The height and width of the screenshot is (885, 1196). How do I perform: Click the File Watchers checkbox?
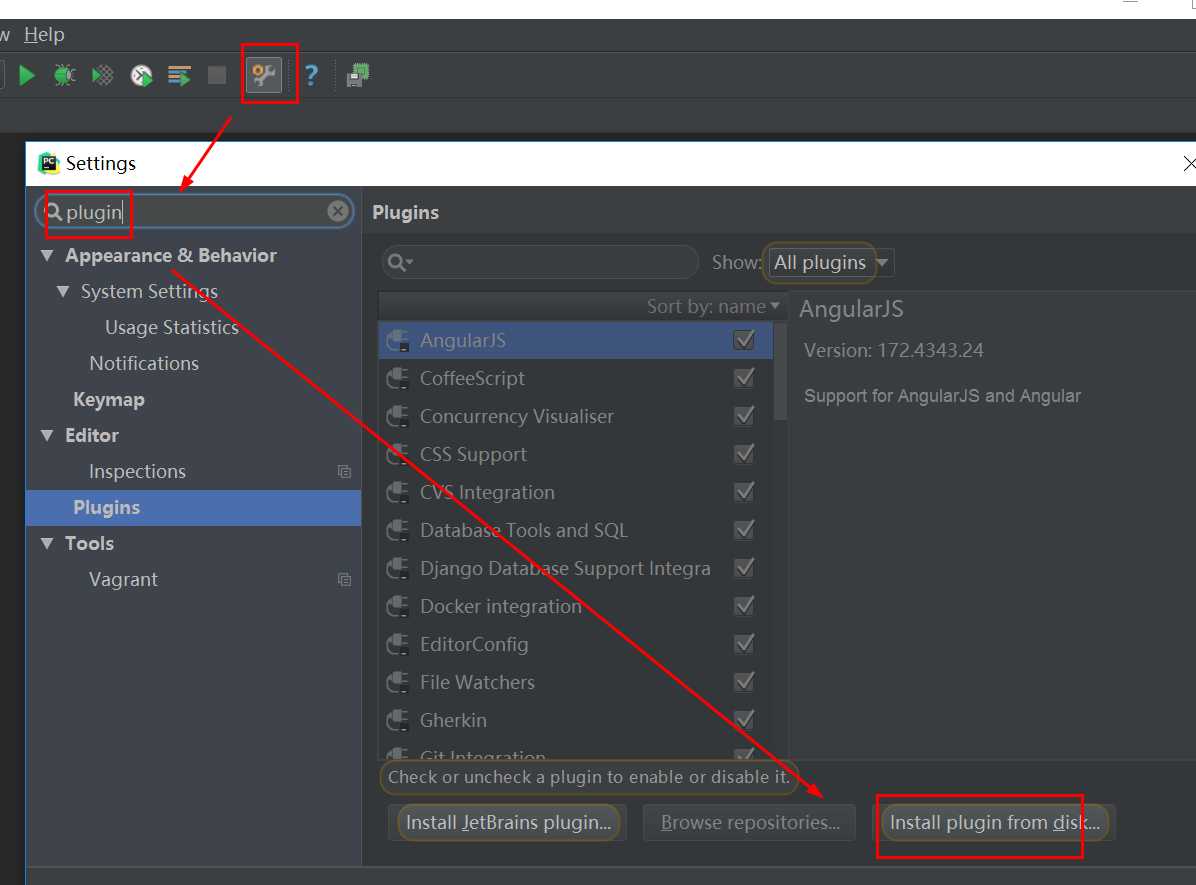[x=744, y=681]
